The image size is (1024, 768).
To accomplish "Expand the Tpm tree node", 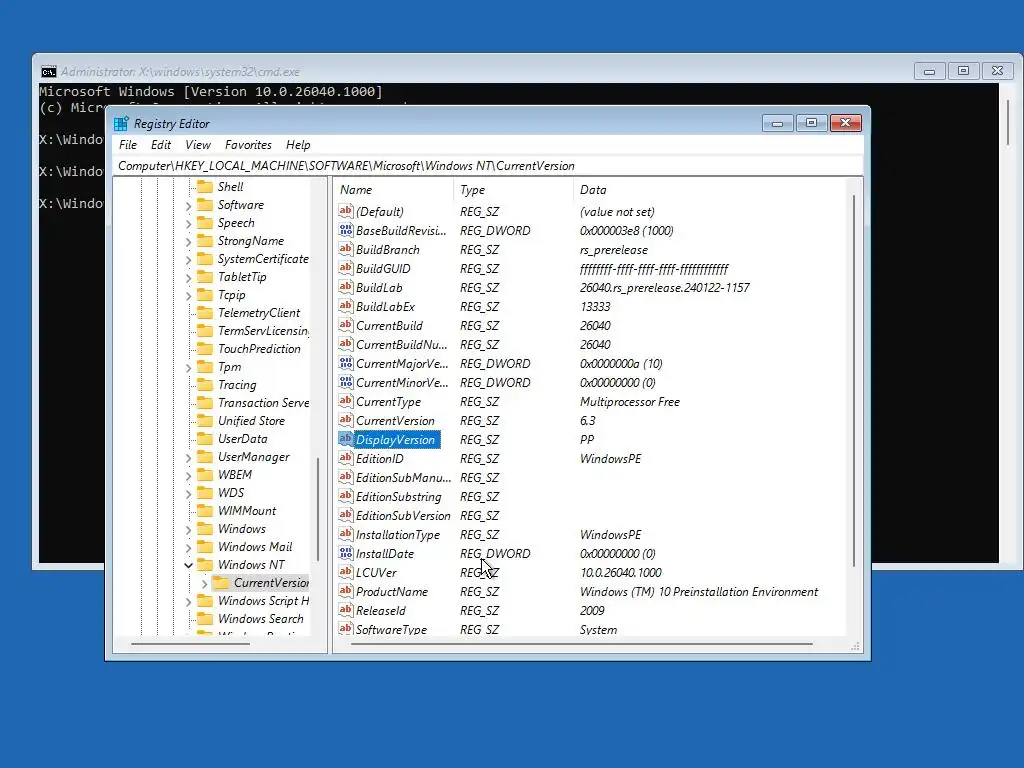I will 188,368.
